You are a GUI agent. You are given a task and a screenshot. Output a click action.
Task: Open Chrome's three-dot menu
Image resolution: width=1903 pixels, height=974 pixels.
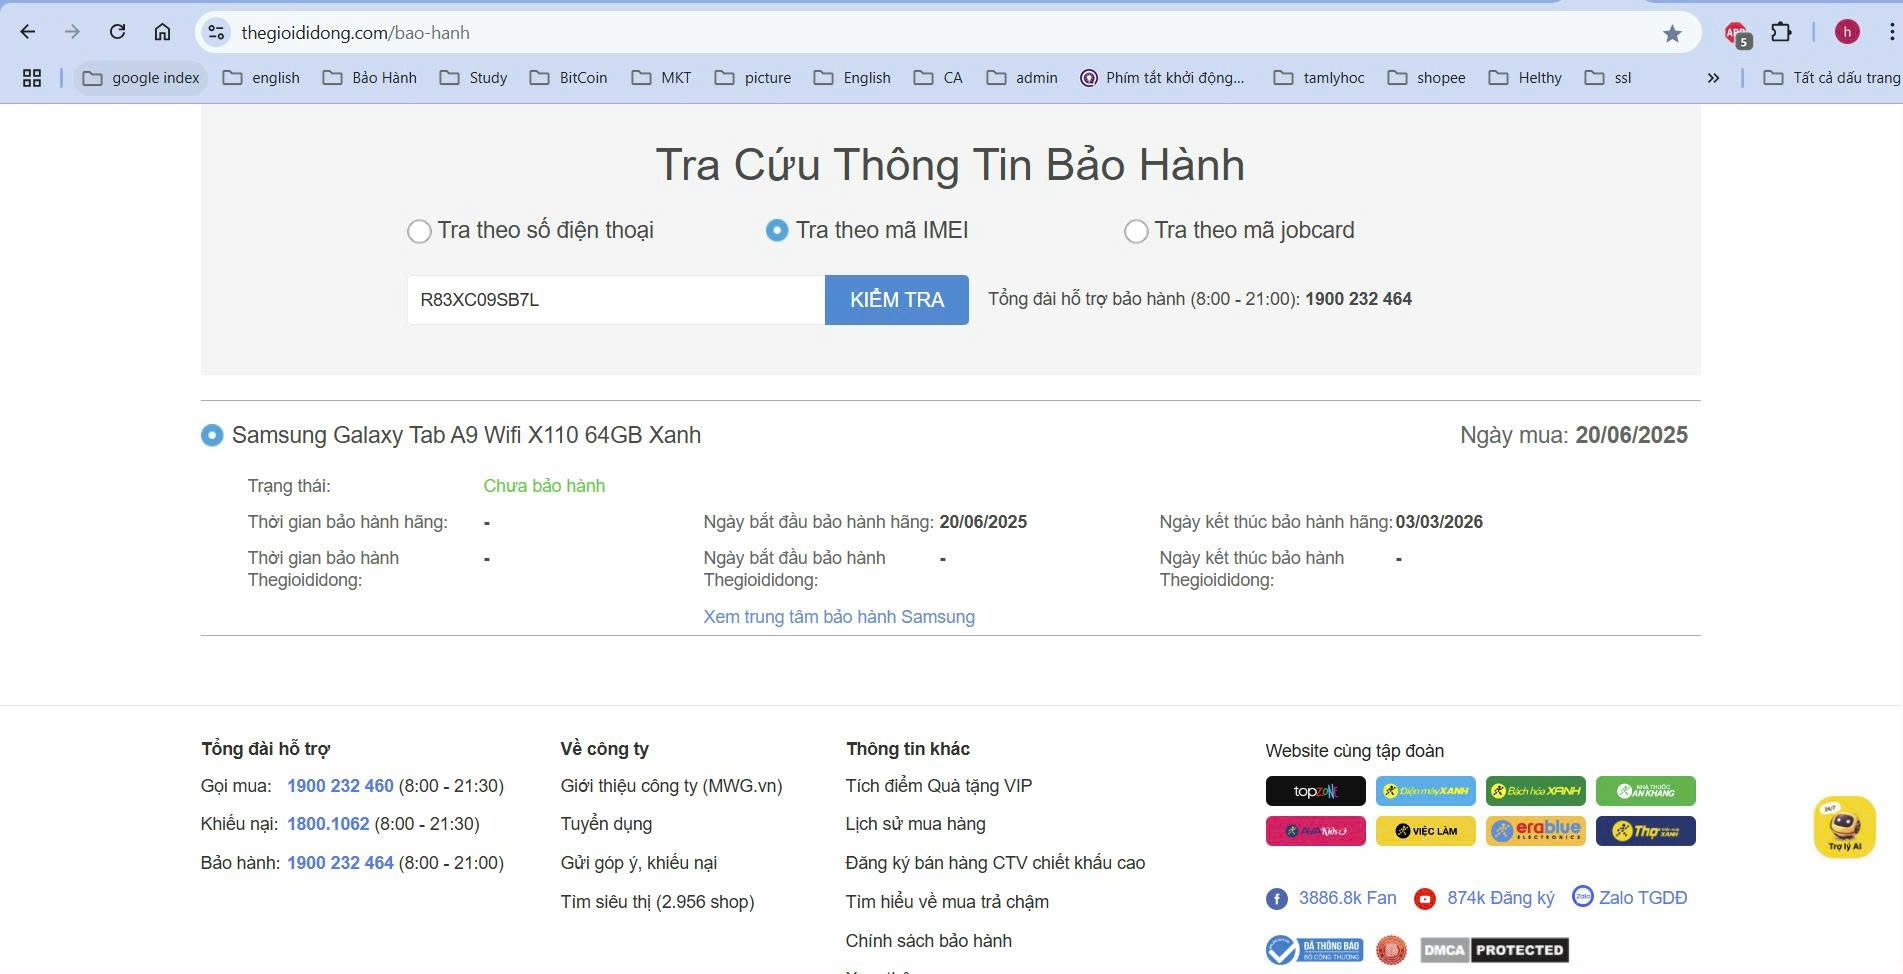(1891, 32)
